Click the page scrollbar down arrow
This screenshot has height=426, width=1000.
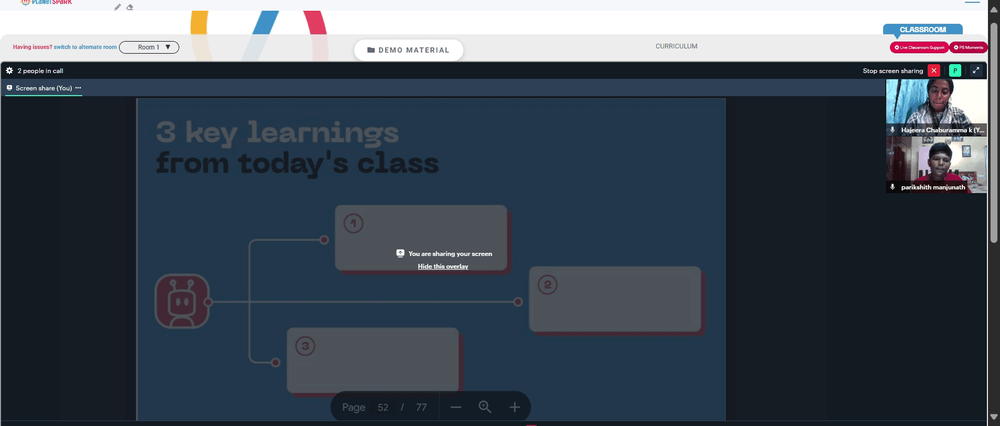(994, 419)
